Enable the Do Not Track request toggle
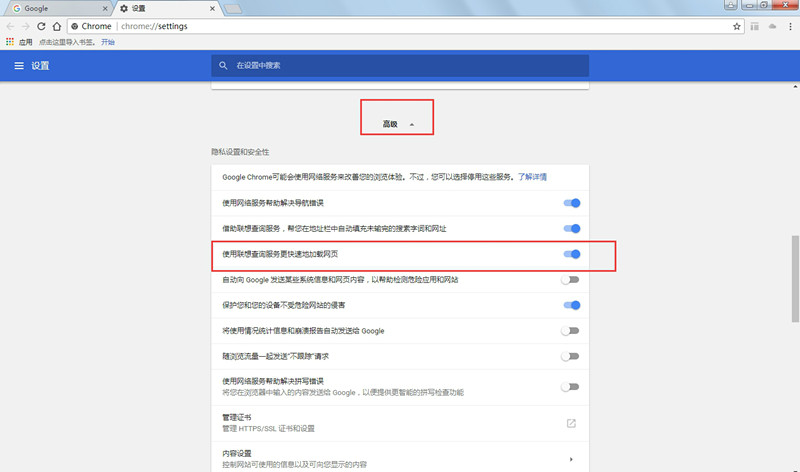 (x=570, y=356)
